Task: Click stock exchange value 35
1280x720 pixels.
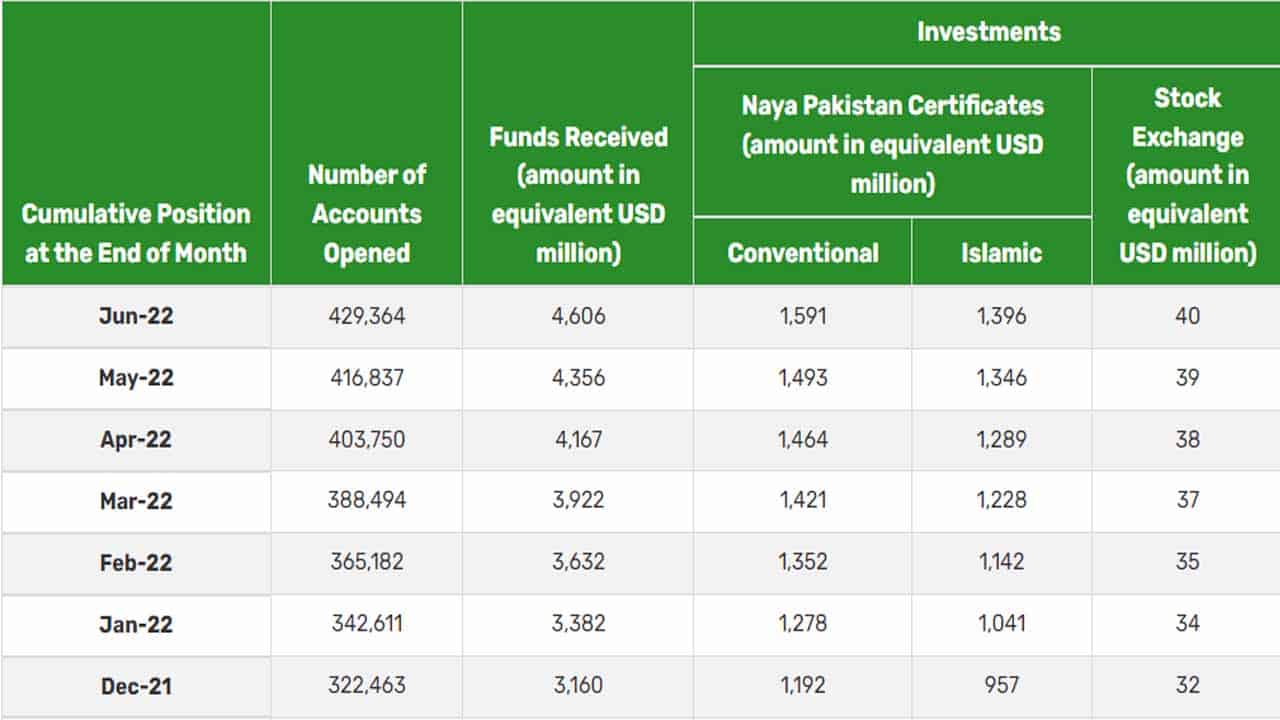Action: point(1187,563)
